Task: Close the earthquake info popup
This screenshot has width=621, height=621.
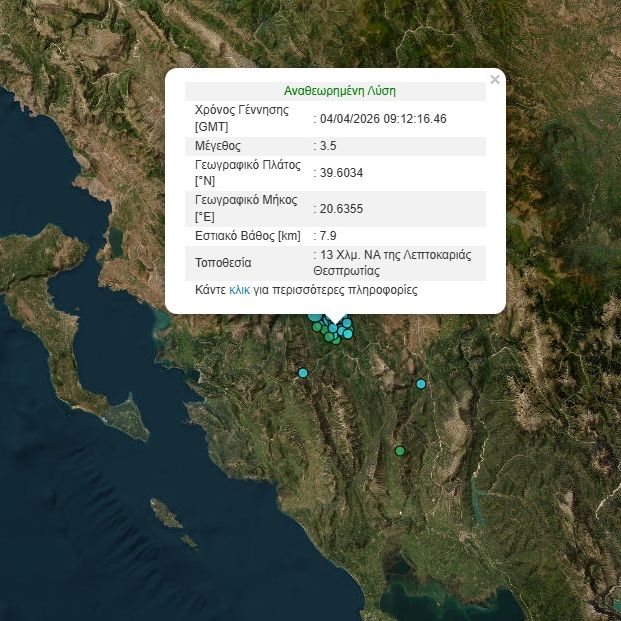Action: (495, 80)
